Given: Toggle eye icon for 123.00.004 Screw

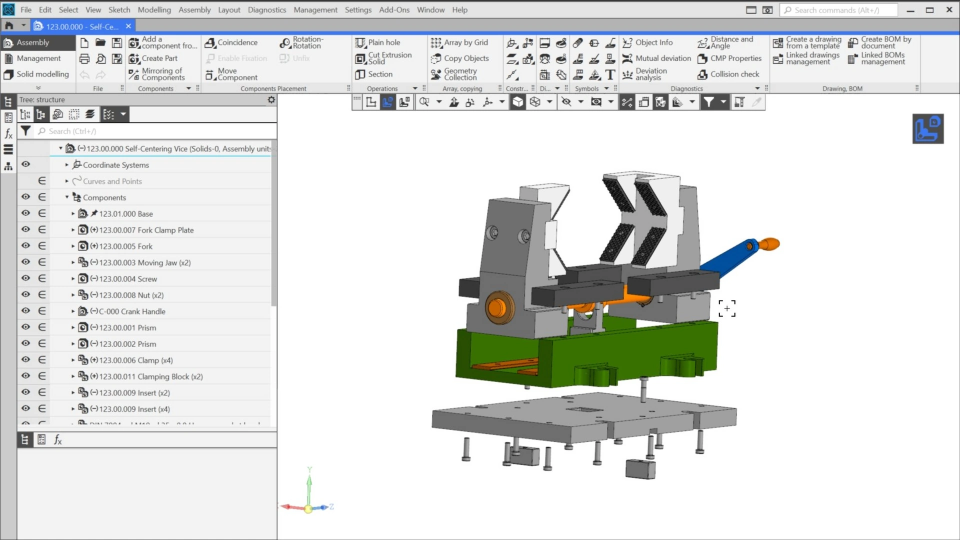Looking at the screenshot, I should pyautogui.click(x=26, y=279).
